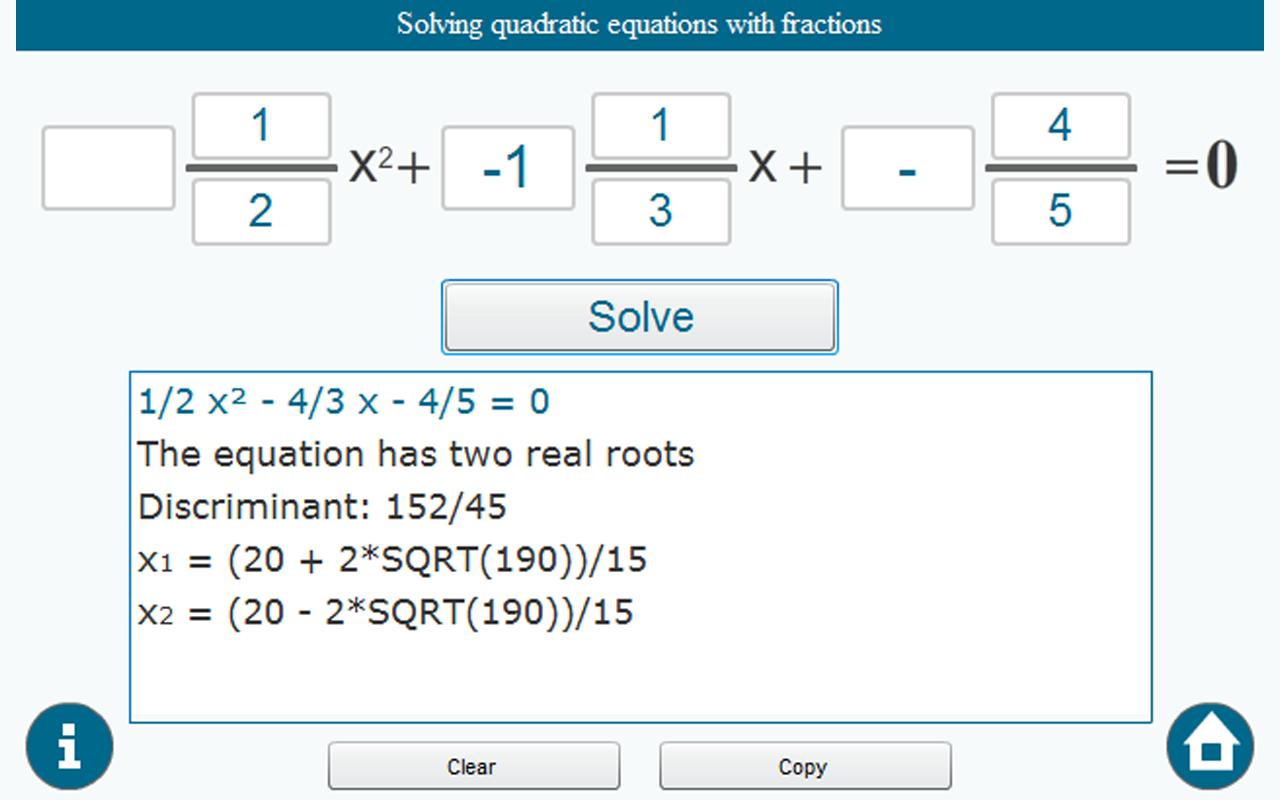Click the Discriminant: 152/45 result line
The width and height of the screenshot is (1280, 800).
322,507
